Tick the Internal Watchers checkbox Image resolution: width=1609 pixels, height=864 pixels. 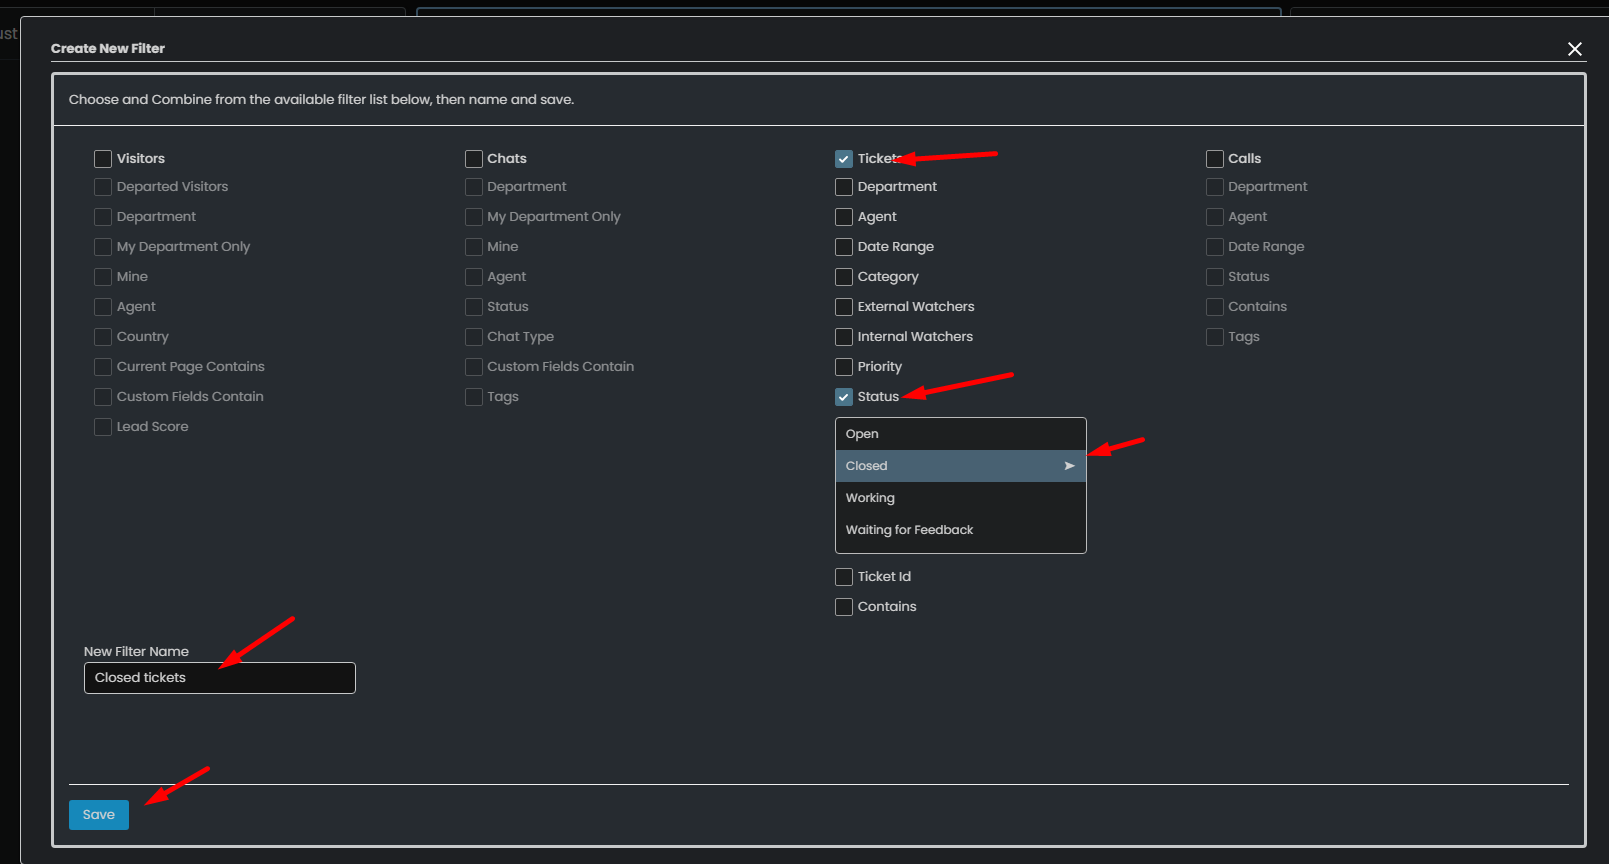click(844, 337)
